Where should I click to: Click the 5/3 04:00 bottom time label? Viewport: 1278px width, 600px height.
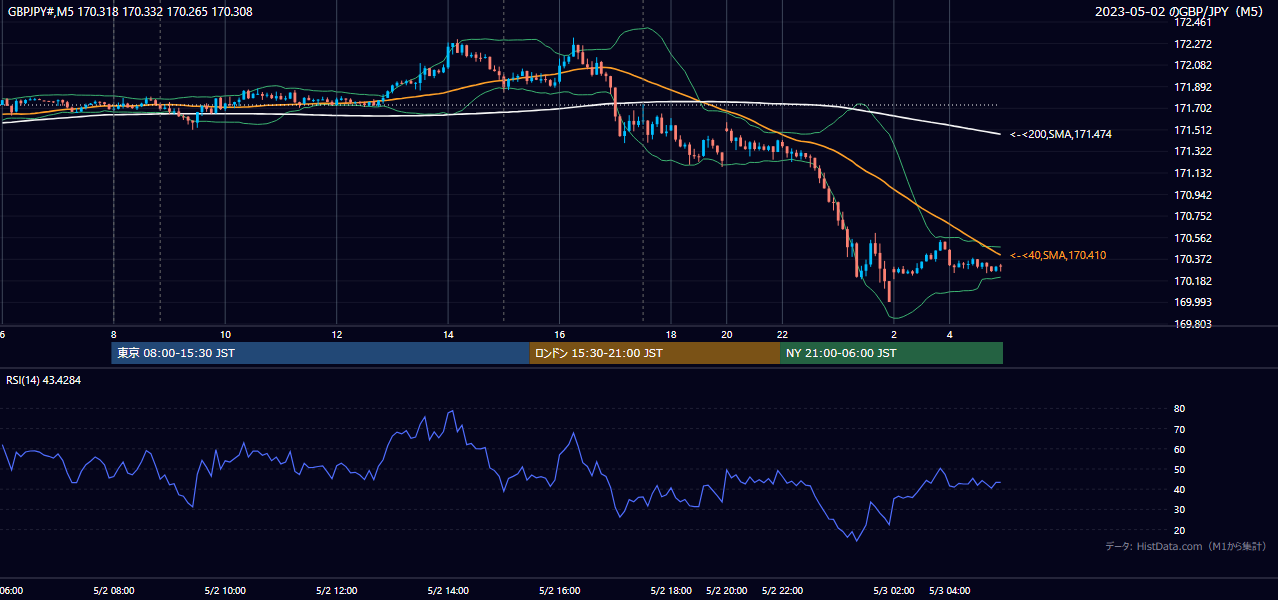coord(950,591)
